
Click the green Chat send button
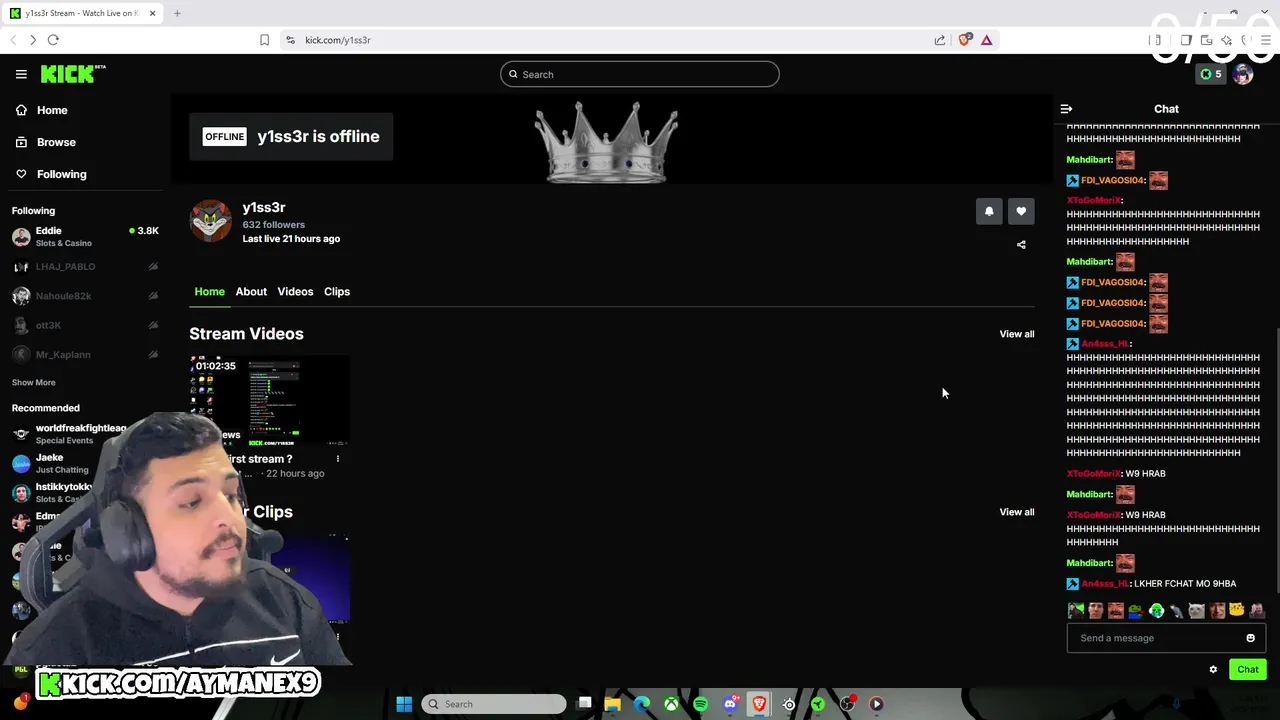tap(1247, 670)
